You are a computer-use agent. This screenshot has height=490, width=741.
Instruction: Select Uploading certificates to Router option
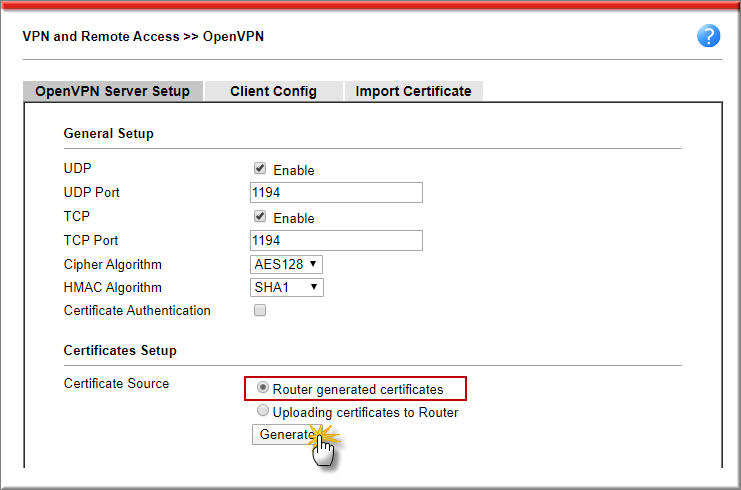[263, 410]
